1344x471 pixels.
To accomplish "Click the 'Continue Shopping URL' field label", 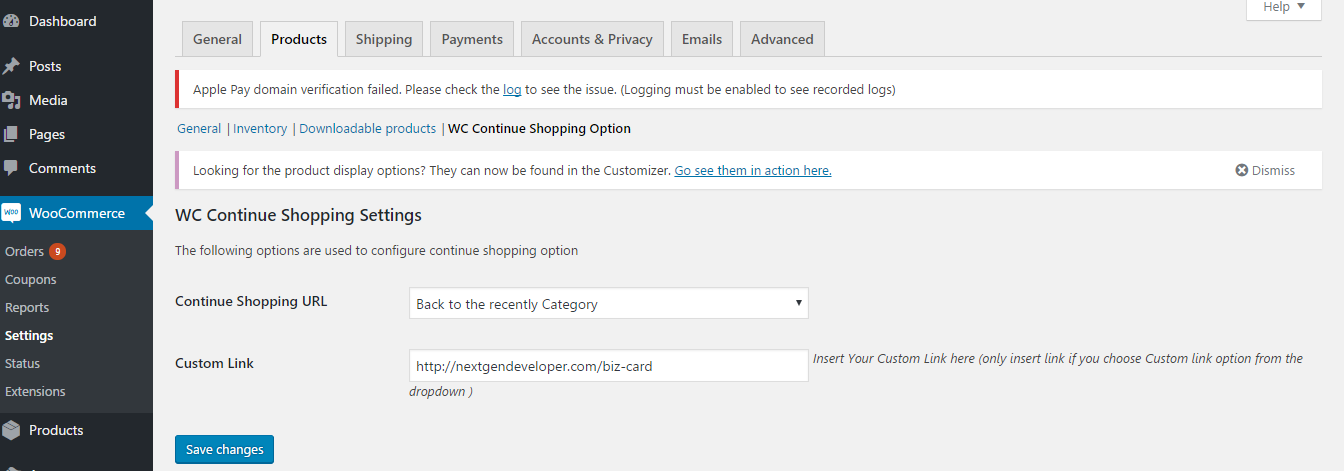I will [x=251, y=301].
